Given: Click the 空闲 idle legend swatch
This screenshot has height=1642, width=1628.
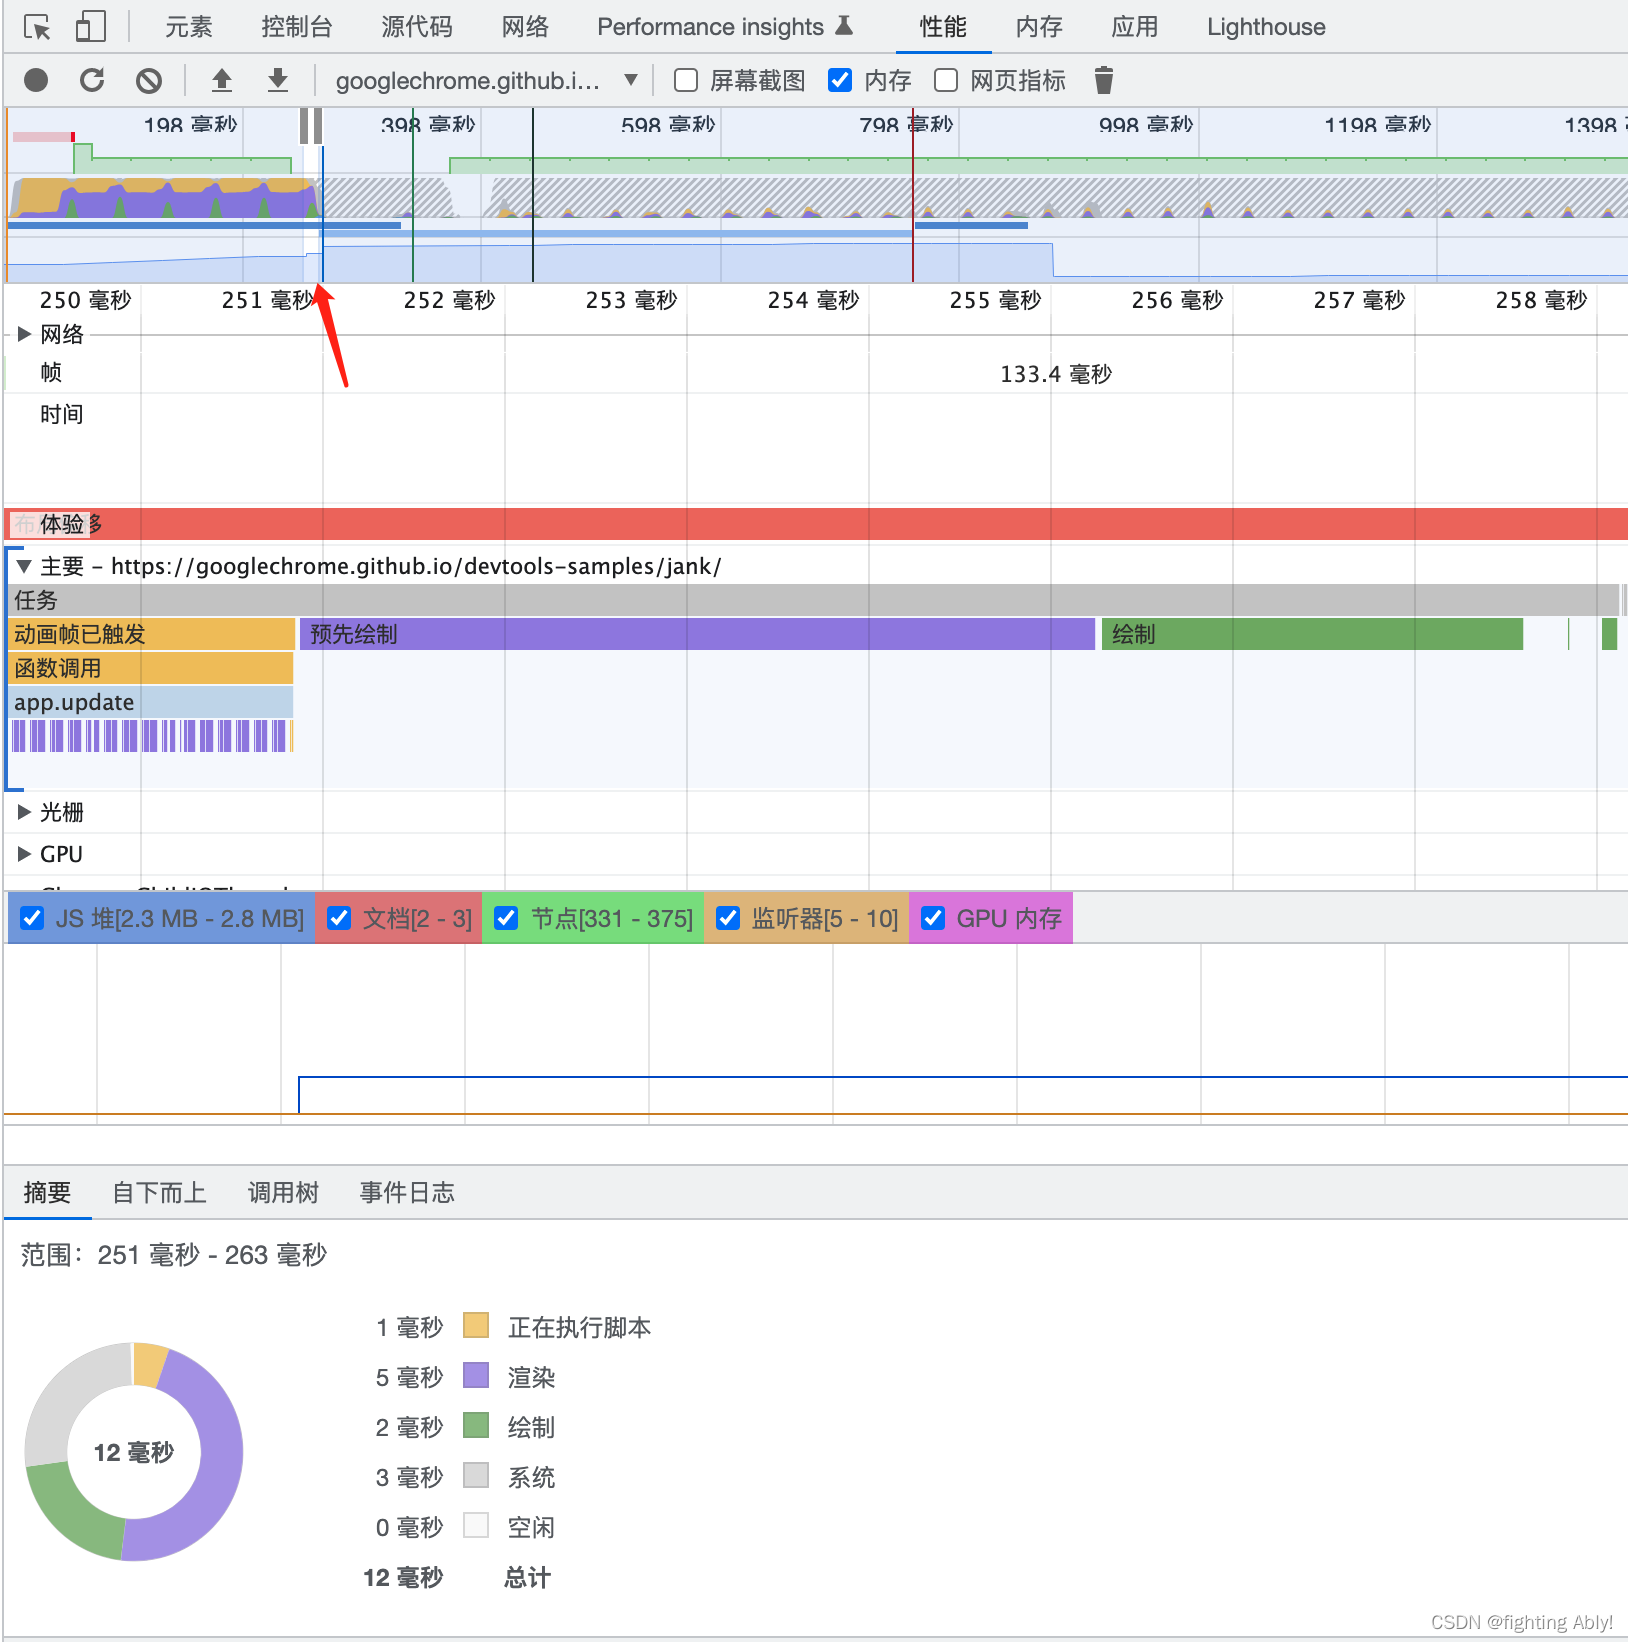Looking at the screenshot, I should [x=476, y=1526].
